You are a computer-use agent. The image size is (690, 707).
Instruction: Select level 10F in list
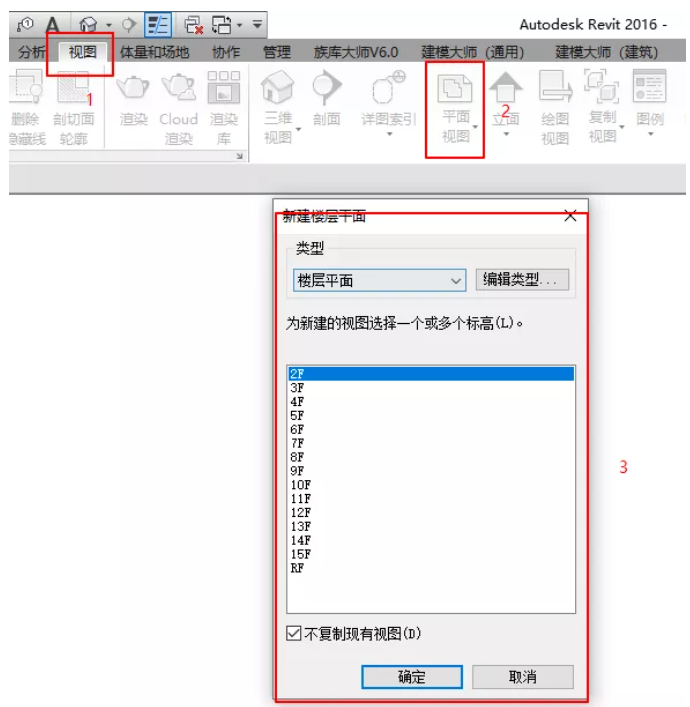(x=431, y=485)
